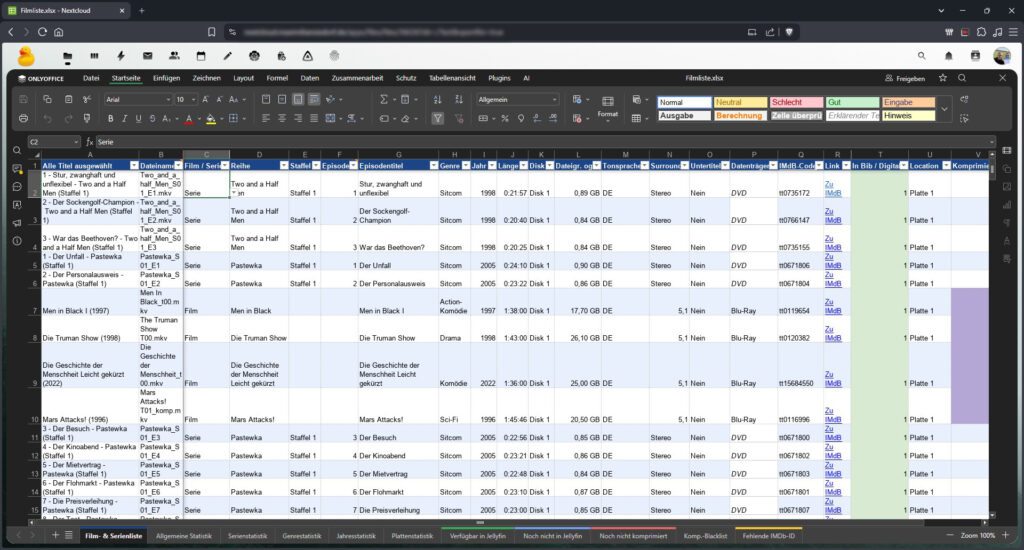Click the Freigeben share button
Image resolution: width=1024 pixels, height=550 pixels.
point(905,77)
